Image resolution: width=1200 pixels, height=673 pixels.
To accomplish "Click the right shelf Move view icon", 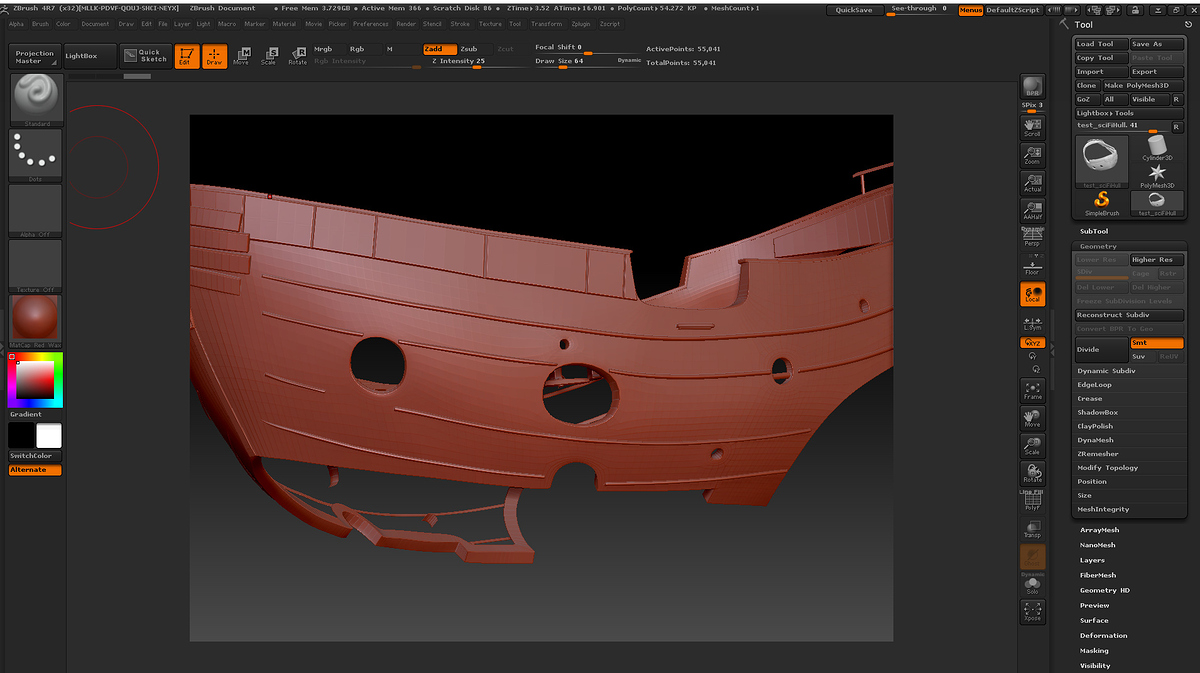I will [1032, 419].
